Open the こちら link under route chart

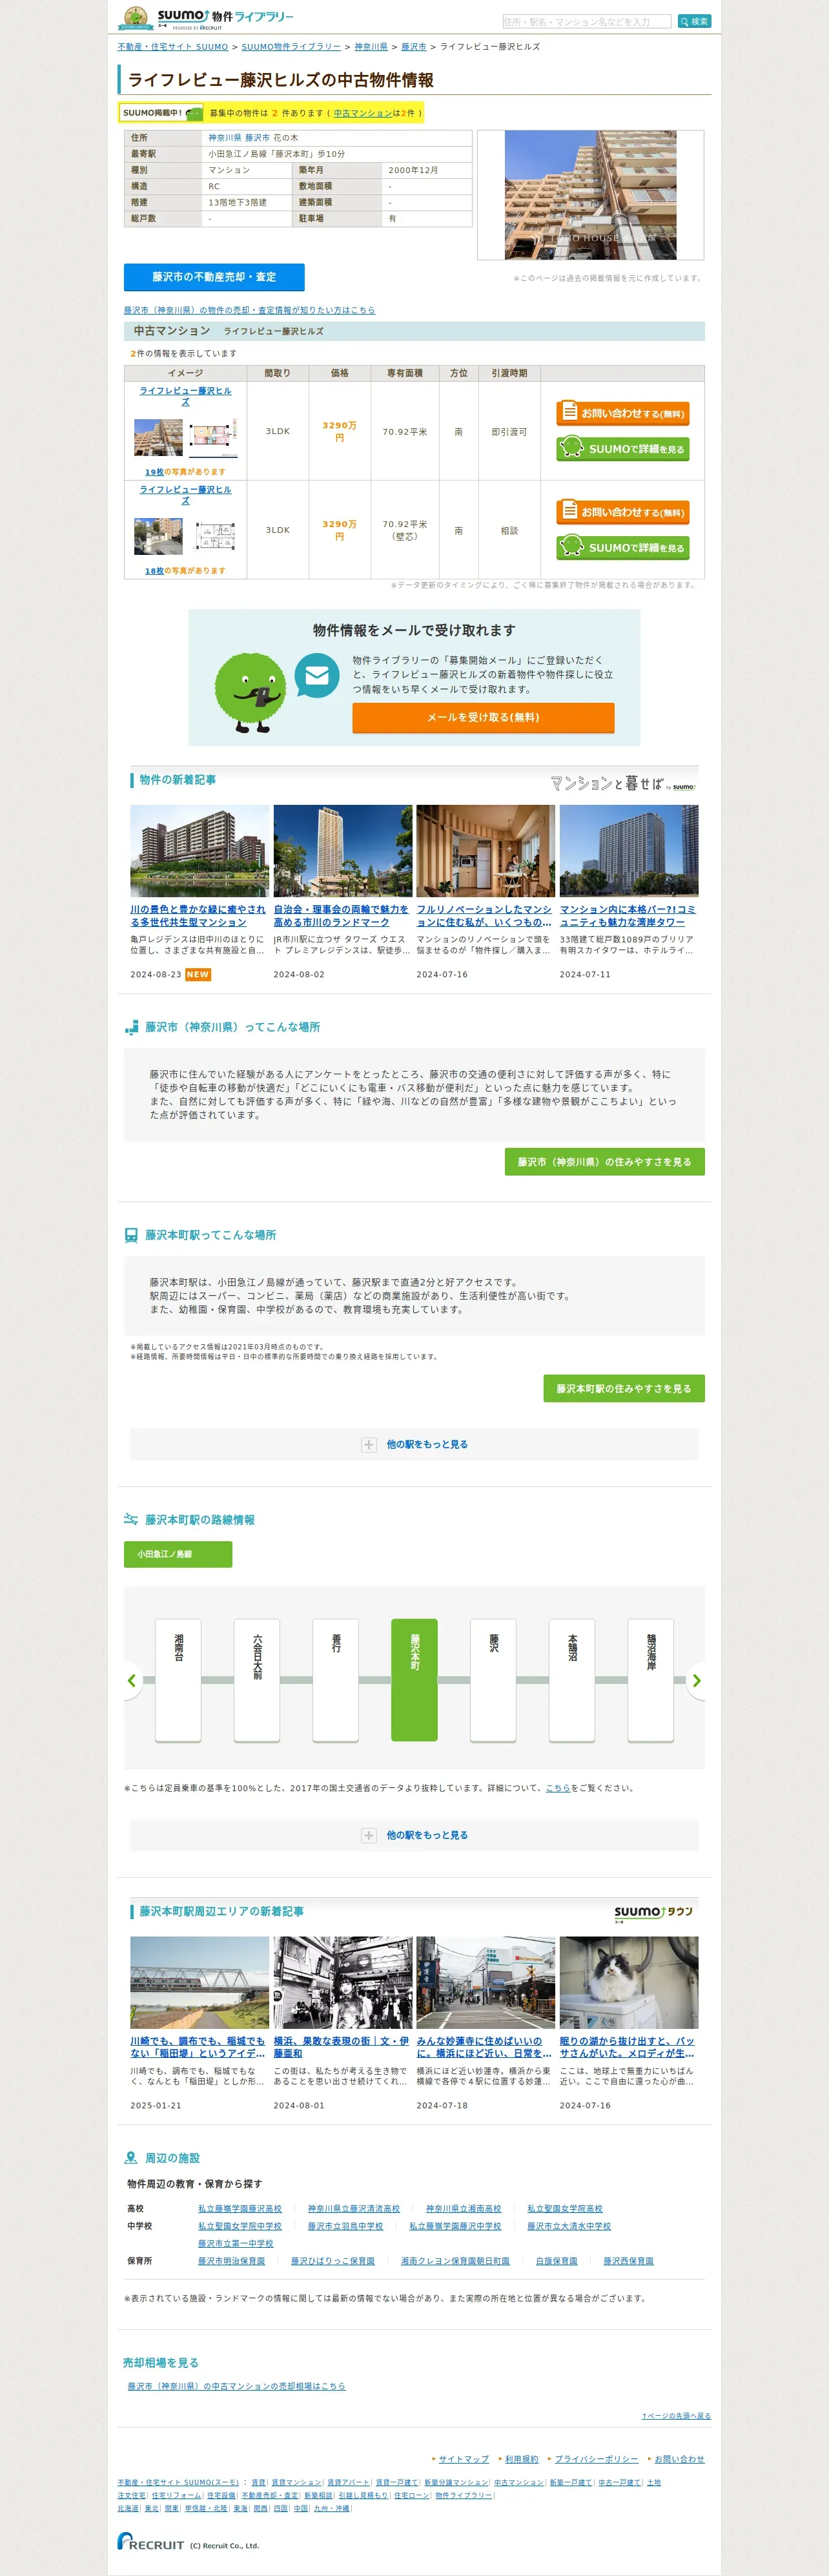click(x=558, y=1788)
